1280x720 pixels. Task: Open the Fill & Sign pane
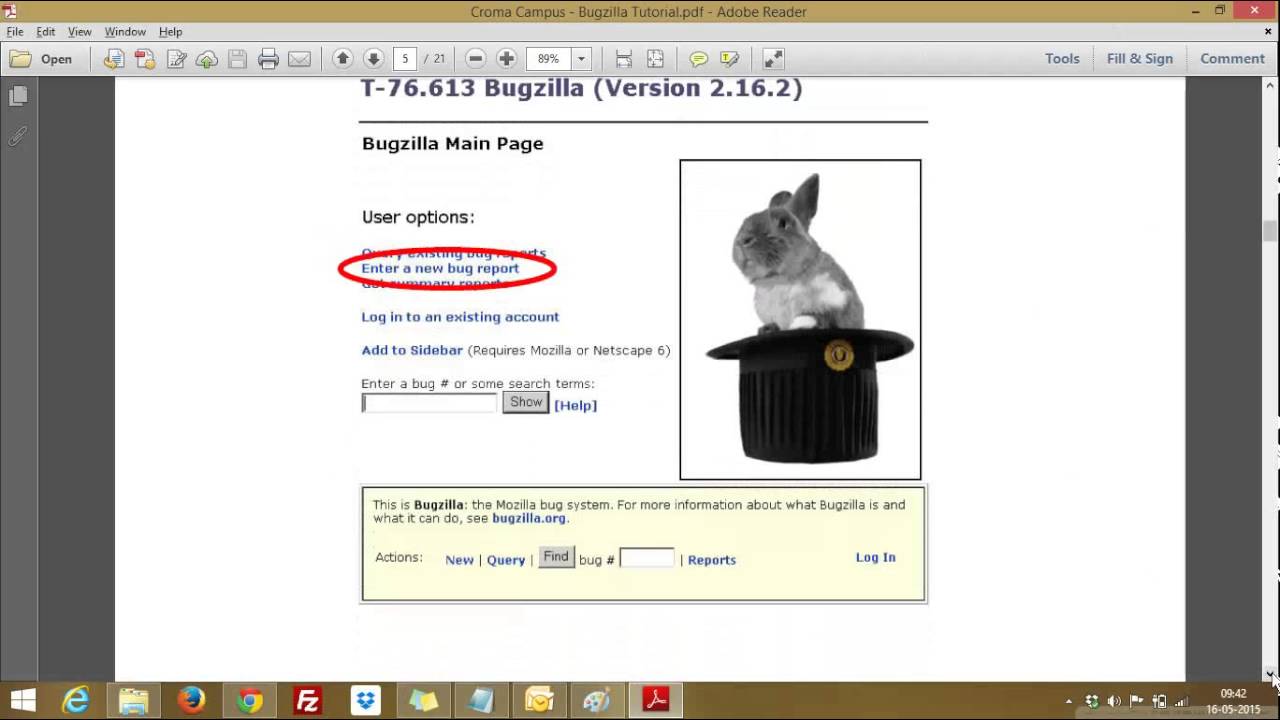tap(1140, 59)
